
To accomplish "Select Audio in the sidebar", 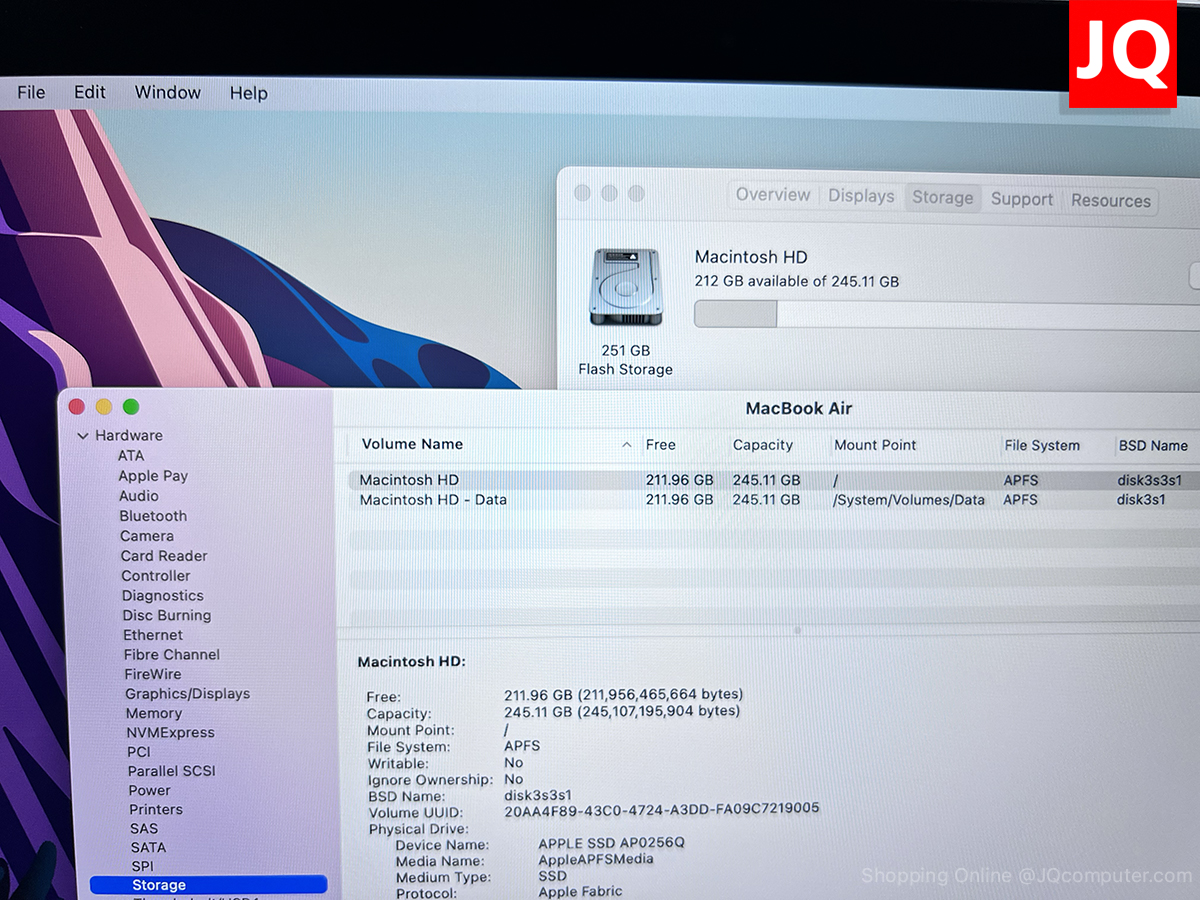I will (x=139, y=496).
